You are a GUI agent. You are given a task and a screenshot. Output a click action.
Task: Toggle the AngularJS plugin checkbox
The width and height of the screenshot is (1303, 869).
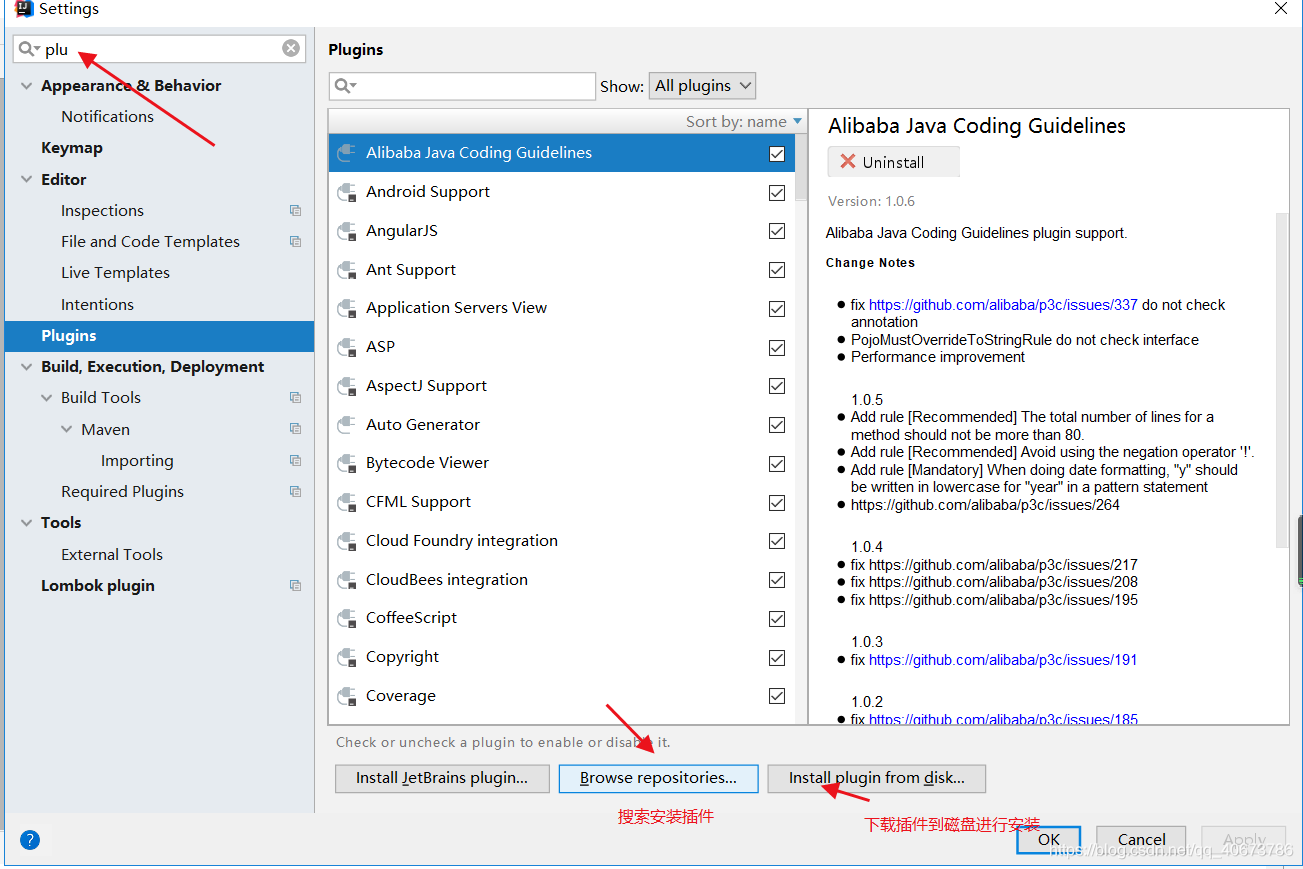coord(777,231)
